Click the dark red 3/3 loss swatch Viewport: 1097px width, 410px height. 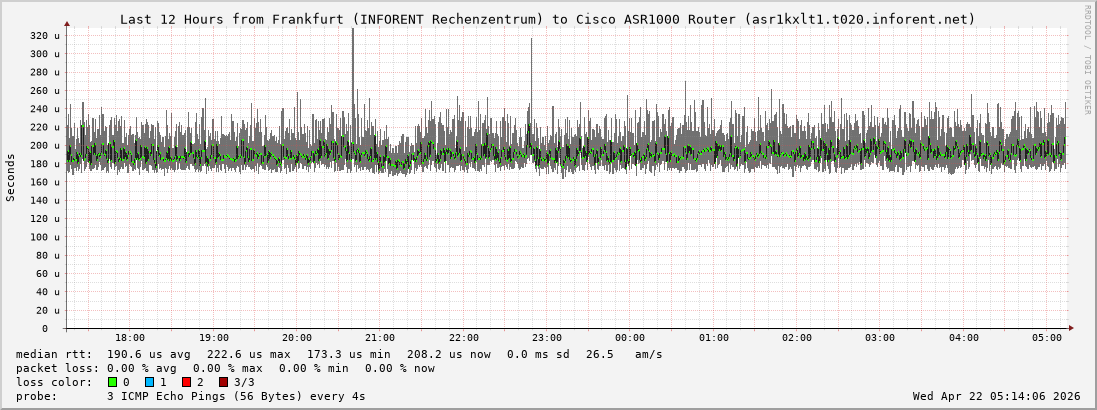tap(223, 382)
